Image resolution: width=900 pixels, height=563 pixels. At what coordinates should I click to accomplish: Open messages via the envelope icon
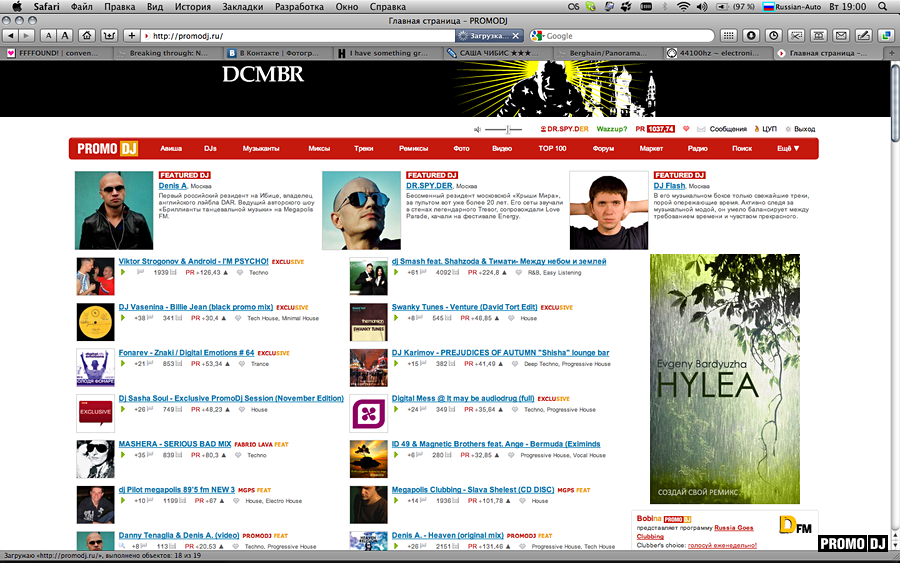tap(700, 129)
